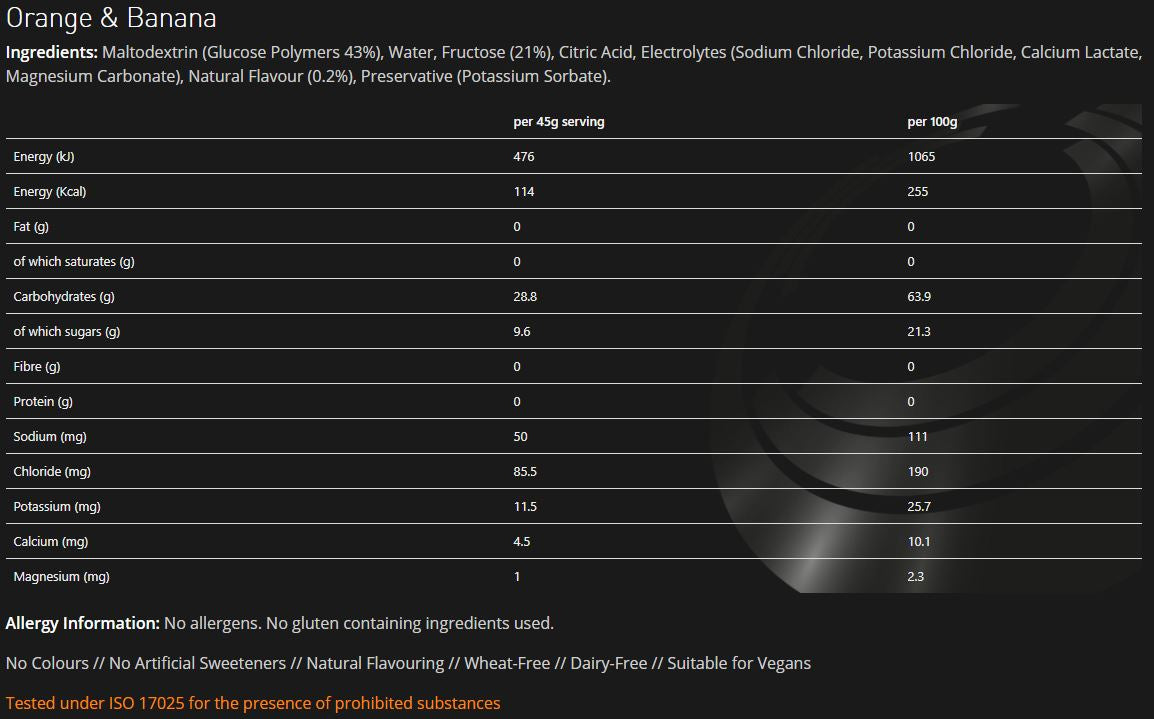Click the Orange & Banana heading

(x=111, y=18)
